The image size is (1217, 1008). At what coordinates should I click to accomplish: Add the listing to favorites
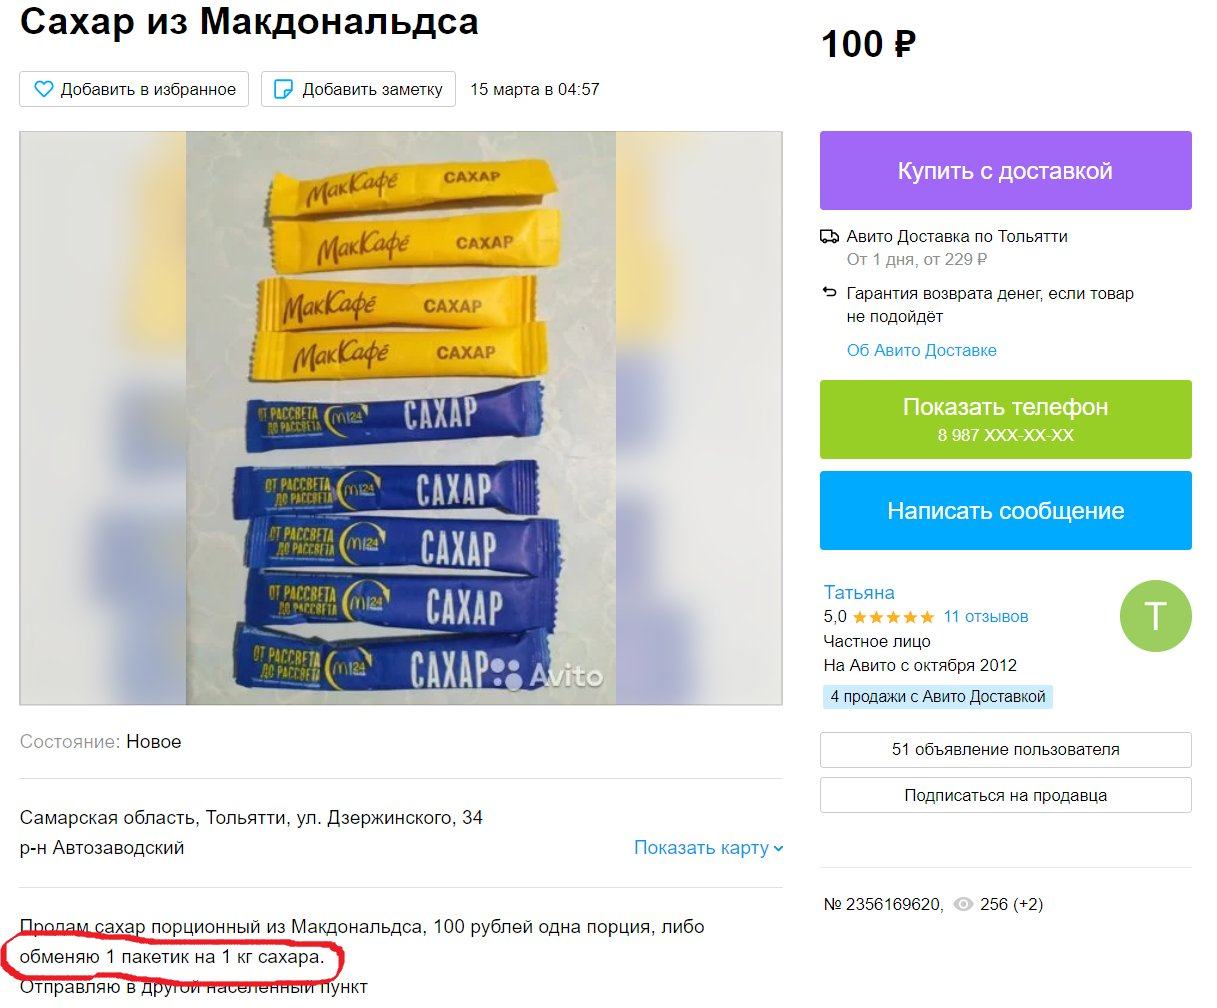(x=134, y=89)
